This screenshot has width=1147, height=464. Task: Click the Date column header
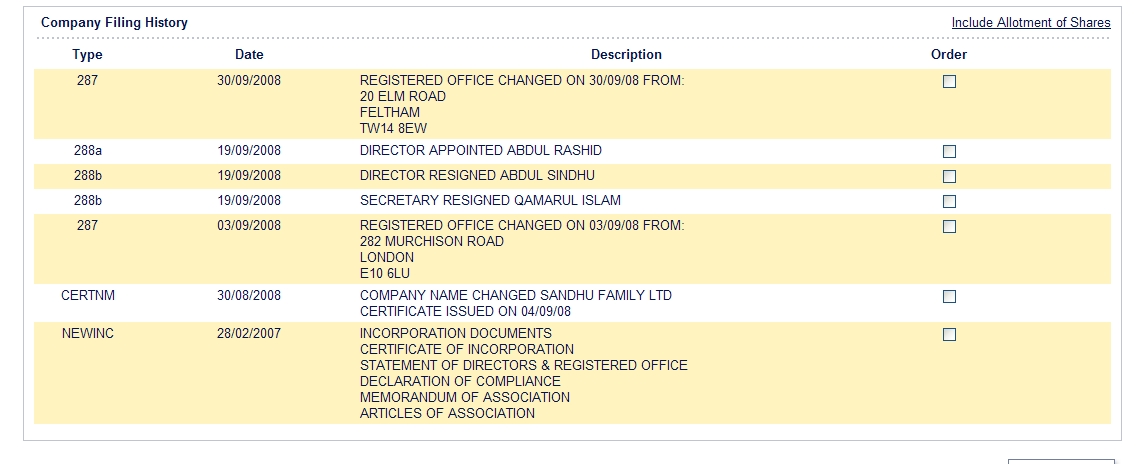[249, 55]
